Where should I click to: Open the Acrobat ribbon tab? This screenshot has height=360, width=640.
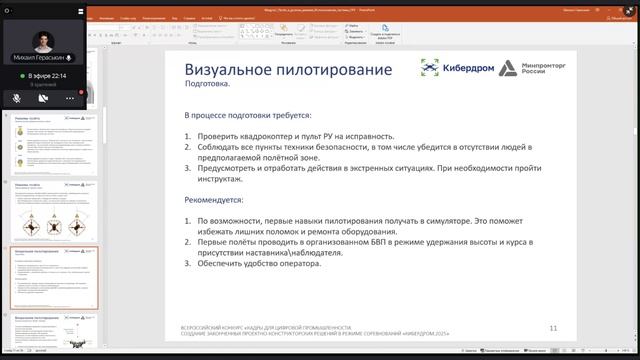(207, 18)
